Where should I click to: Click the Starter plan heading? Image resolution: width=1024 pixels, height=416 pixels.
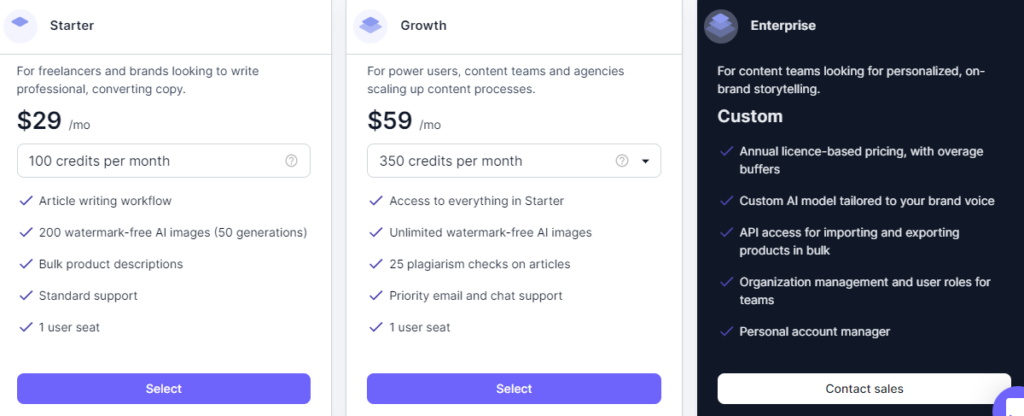pos(72,25)
